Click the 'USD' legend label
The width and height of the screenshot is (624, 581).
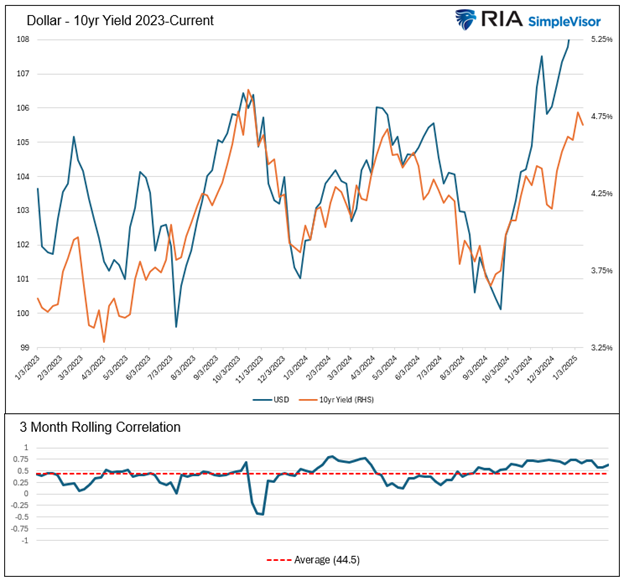coord(281,400)
